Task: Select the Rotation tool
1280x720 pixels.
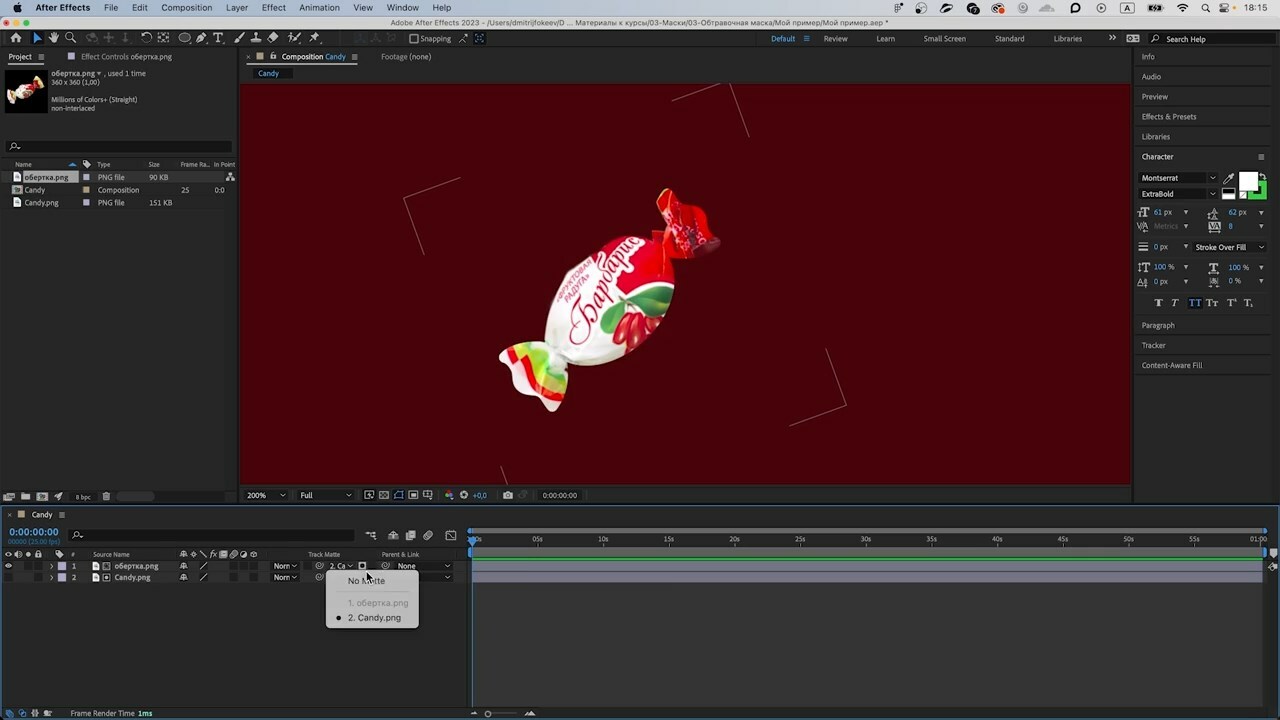Action: [146, 38]
